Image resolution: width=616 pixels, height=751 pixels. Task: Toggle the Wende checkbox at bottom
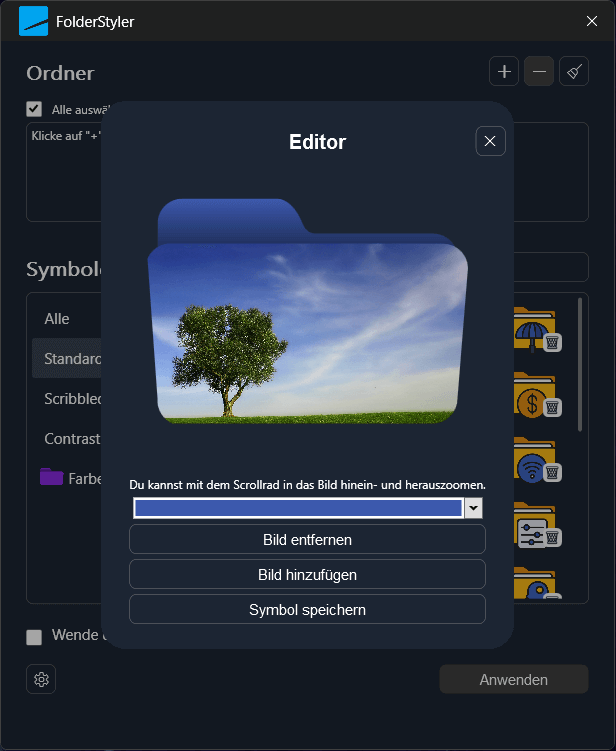click(x=34, y=637)
